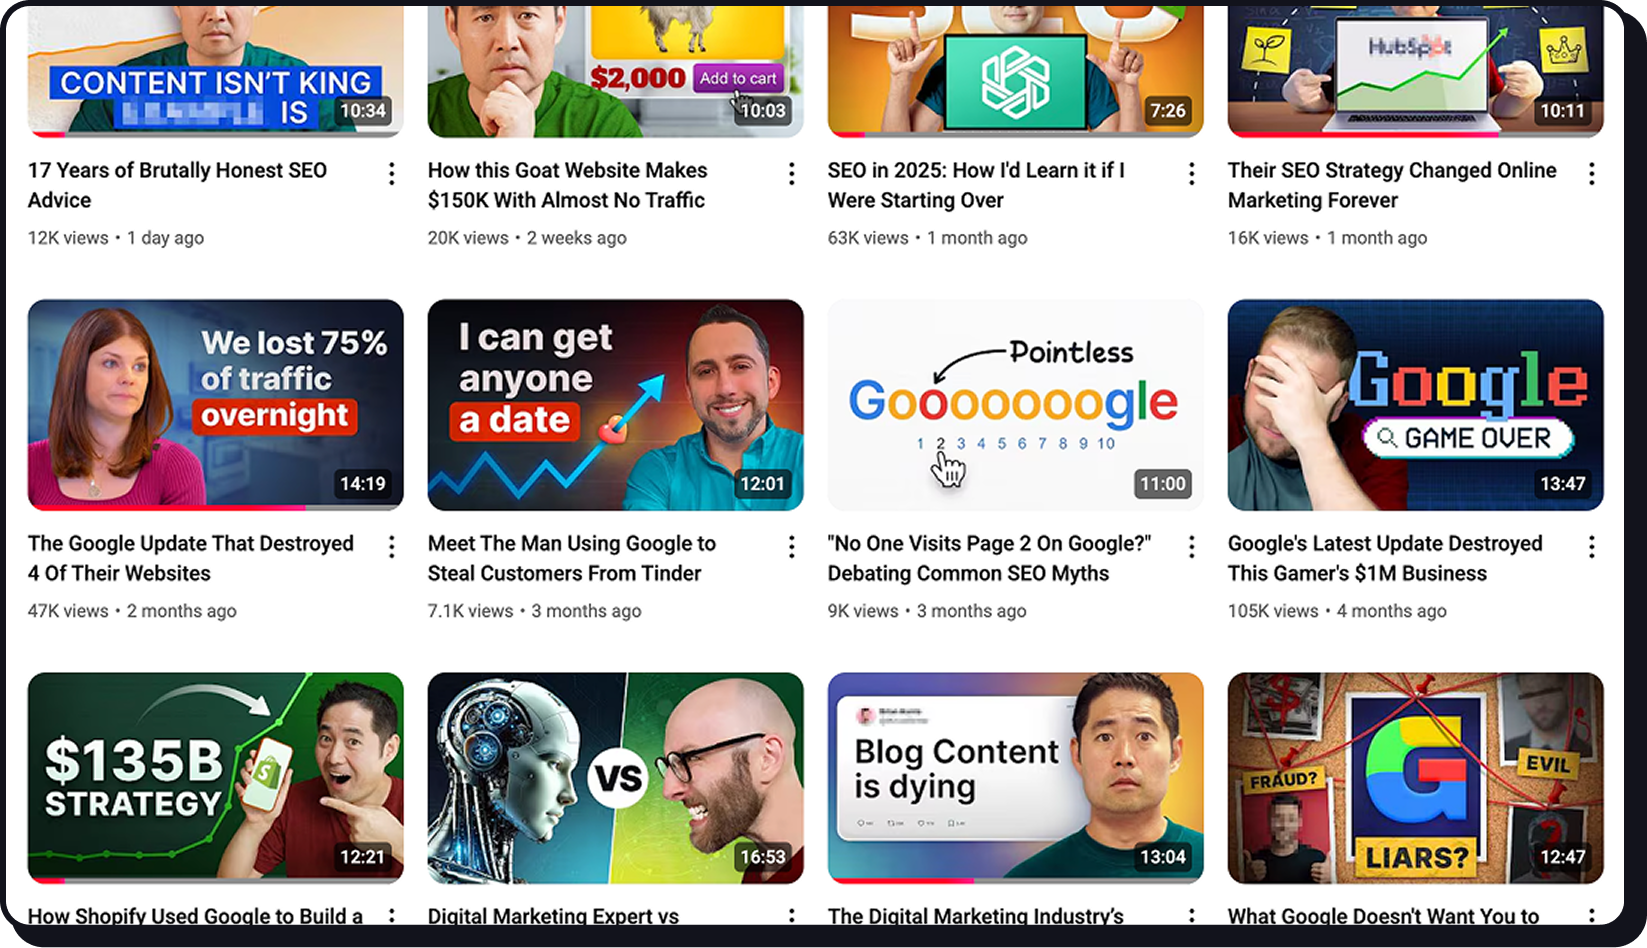
Task: Open title 'Meet The Man Using Google to Steal Customers'
Action: 572,558
